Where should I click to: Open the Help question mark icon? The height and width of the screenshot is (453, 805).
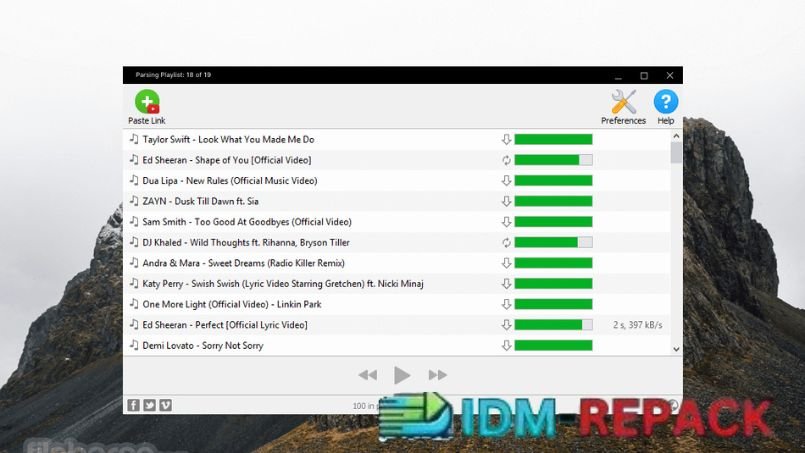coord(666,107)
